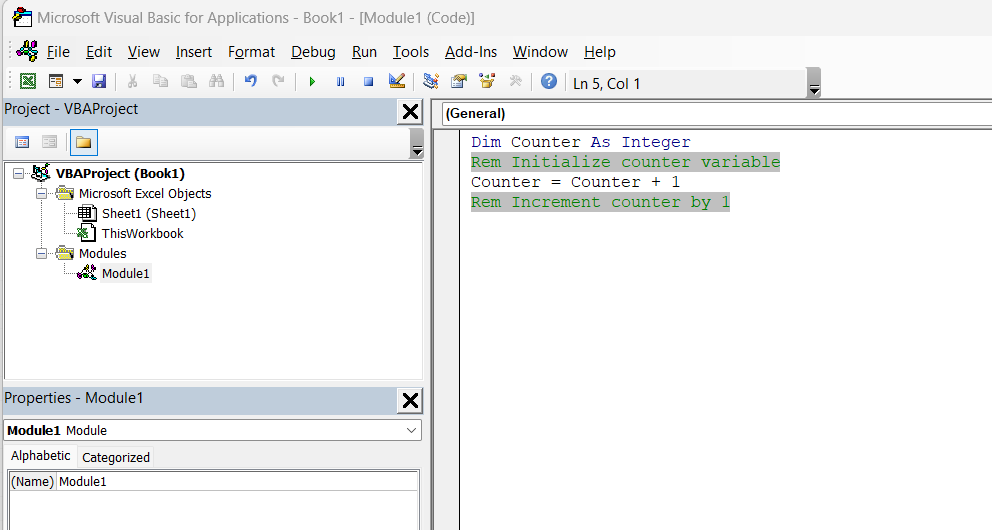Select Sheet1 (Sheet1) in project tree
This screenshot has width=992, height=530.
pos(149,214)
